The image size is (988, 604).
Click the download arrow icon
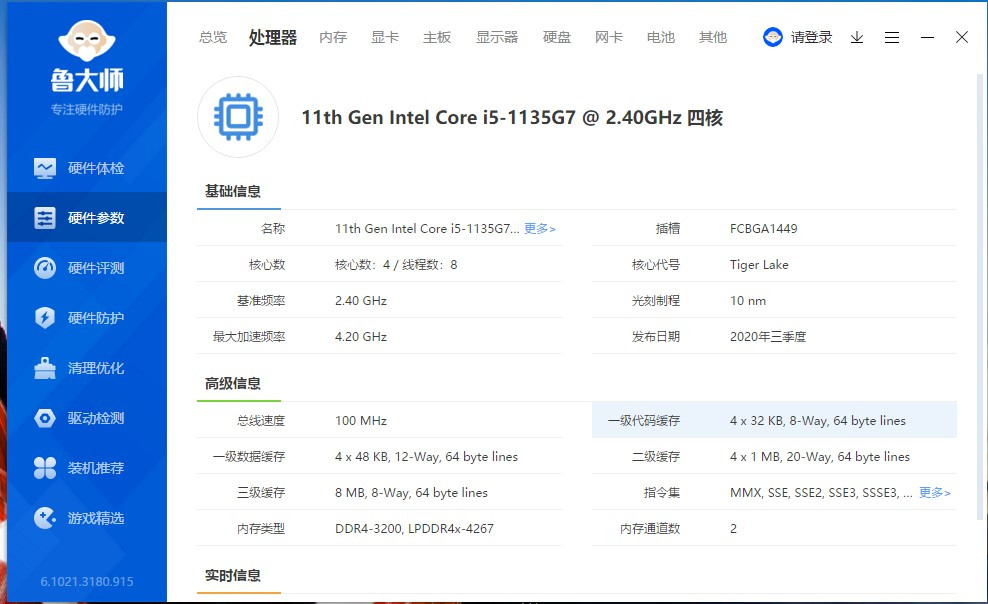[x=857, y=38]
